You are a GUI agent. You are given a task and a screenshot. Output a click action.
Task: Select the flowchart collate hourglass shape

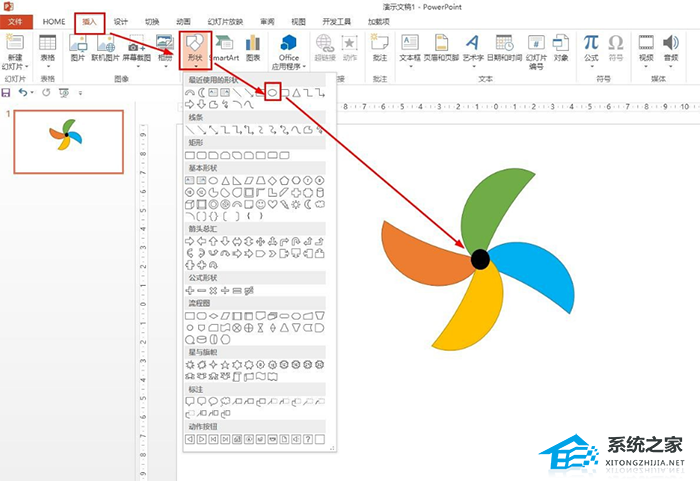coord(261,328)
